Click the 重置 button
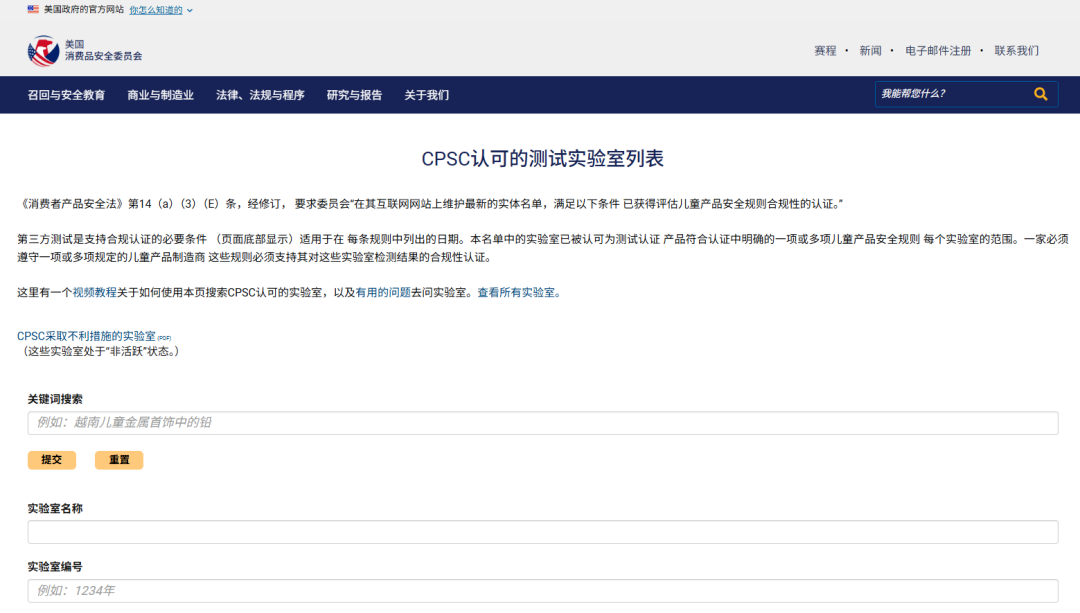This screenshot has height=613, width=1080. 119,459
